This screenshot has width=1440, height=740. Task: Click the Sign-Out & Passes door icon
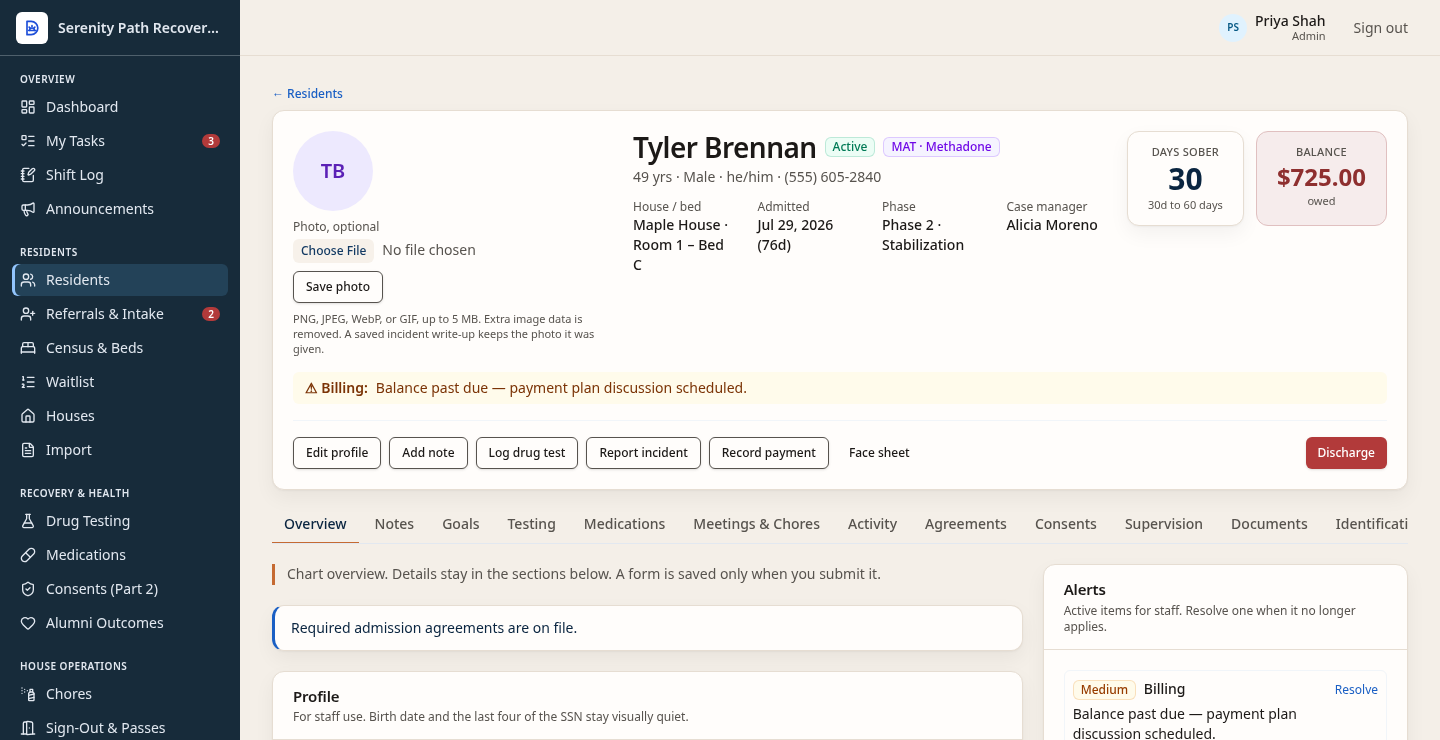point(28,728)
